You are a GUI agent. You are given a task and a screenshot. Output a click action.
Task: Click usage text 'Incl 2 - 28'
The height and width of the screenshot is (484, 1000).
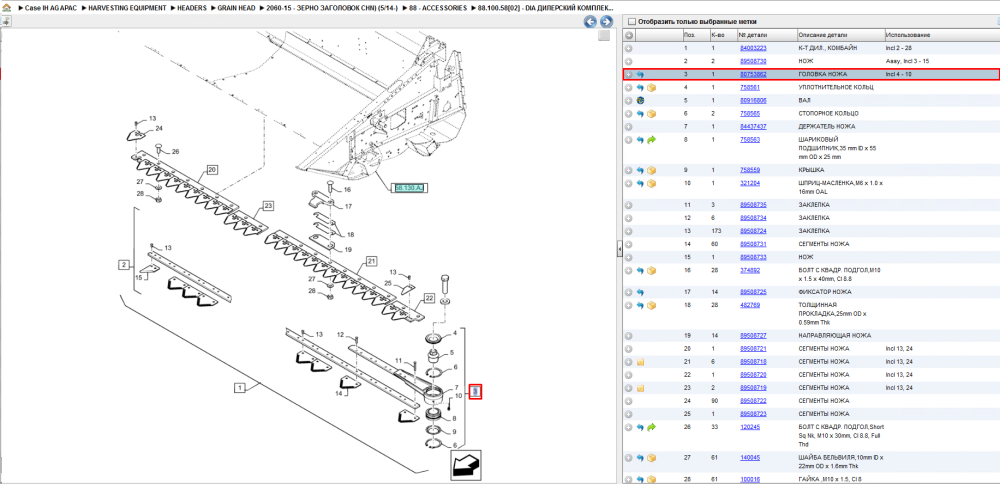tap(899, 48)
